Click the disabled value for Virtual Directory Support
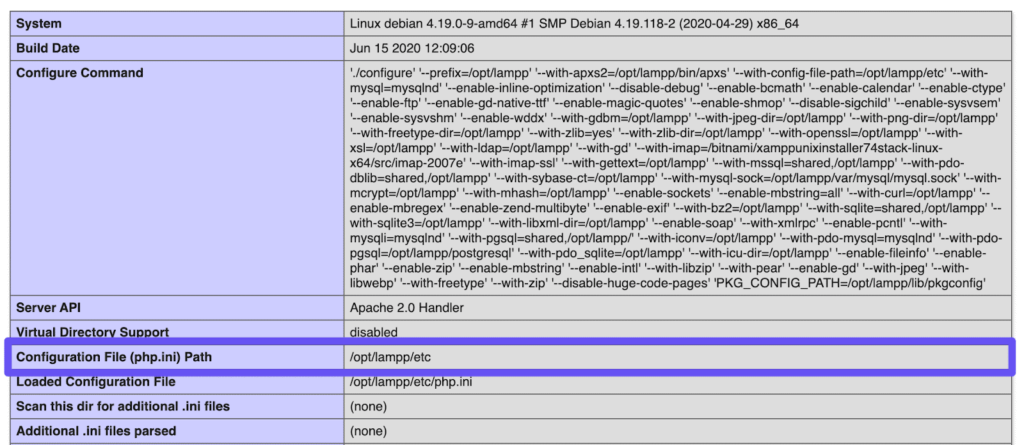The height and width of the screenshot is (445, 1024). pos(374,332)
